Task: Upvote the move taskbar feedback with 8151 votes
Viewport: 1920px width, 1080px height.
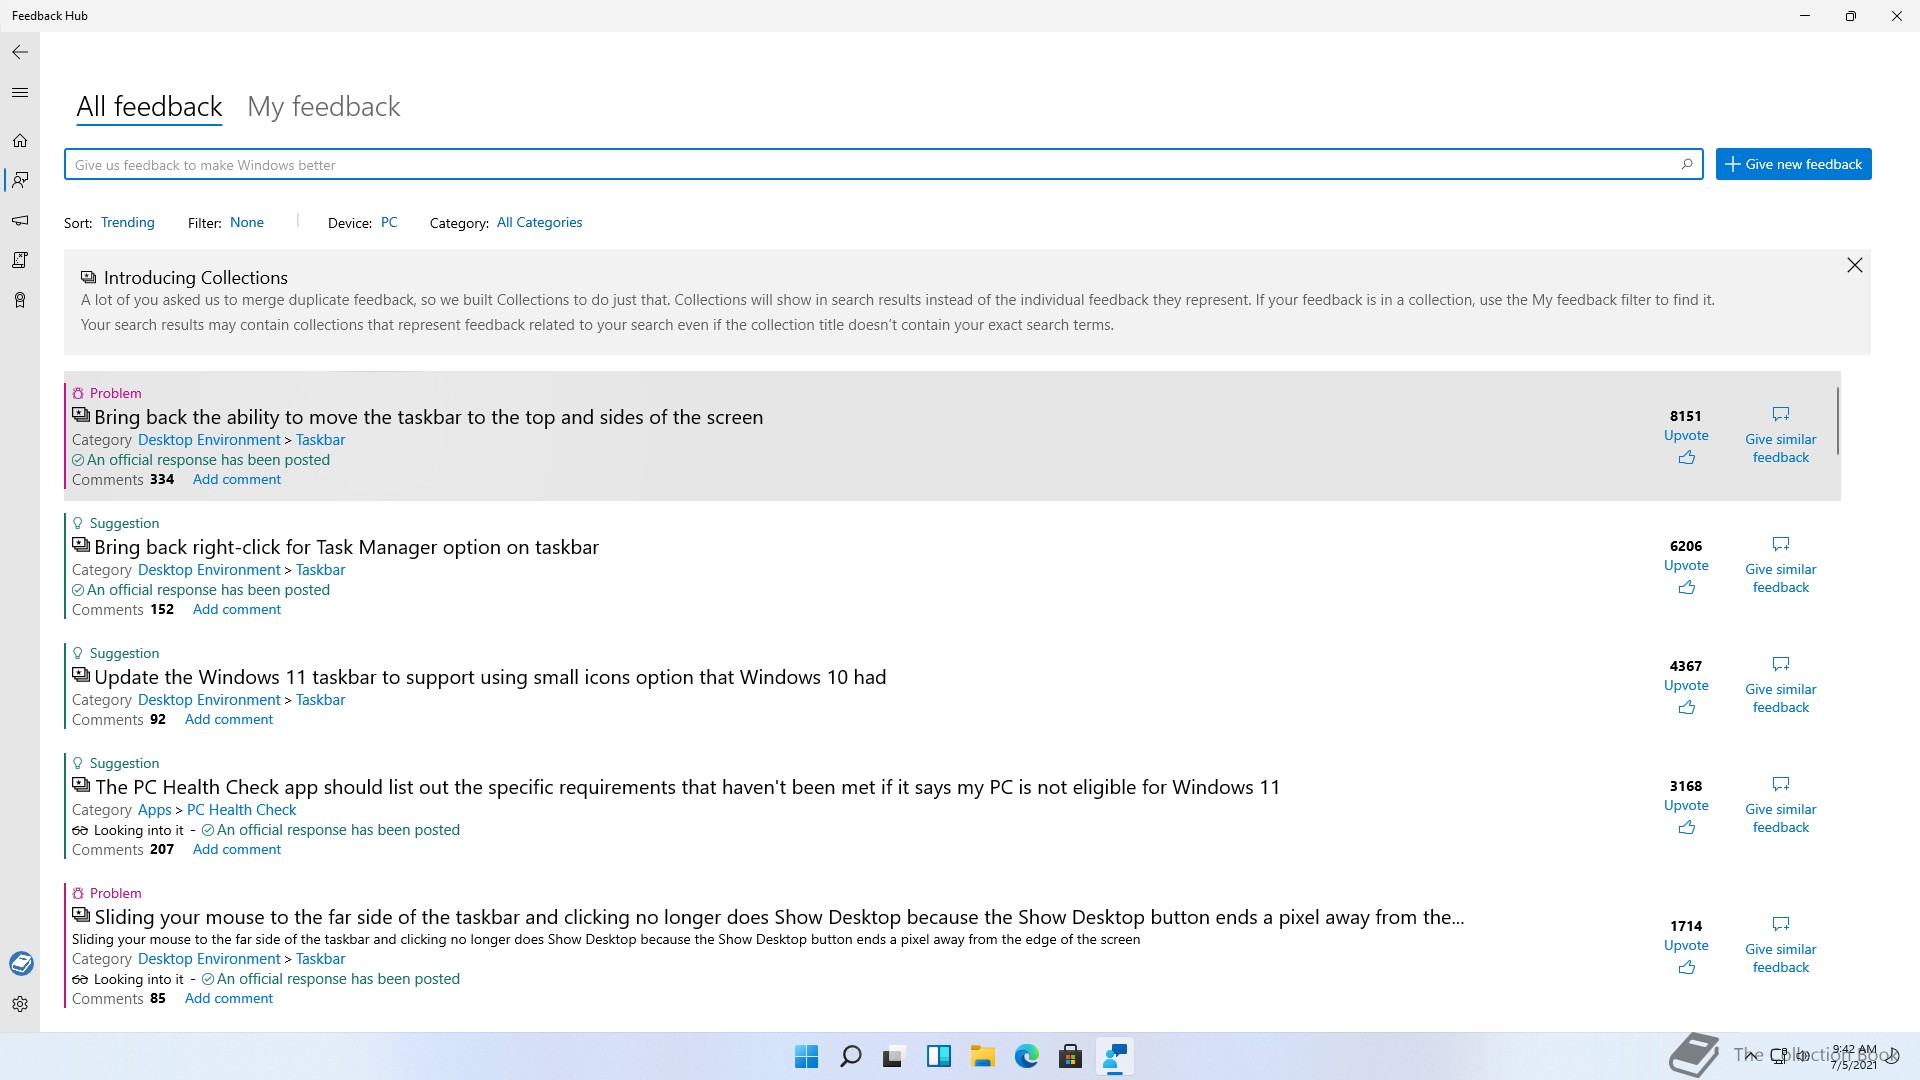Action: [1686, 447]
